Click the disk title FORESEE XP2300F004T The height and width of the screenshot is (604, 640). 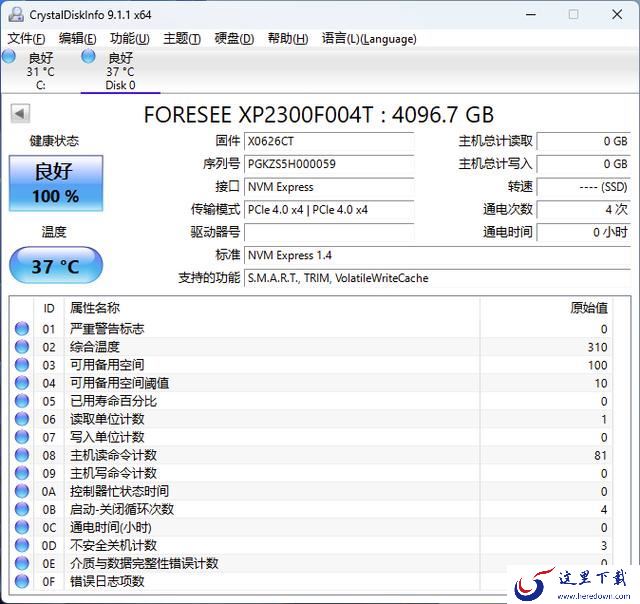tap(319, 115)
